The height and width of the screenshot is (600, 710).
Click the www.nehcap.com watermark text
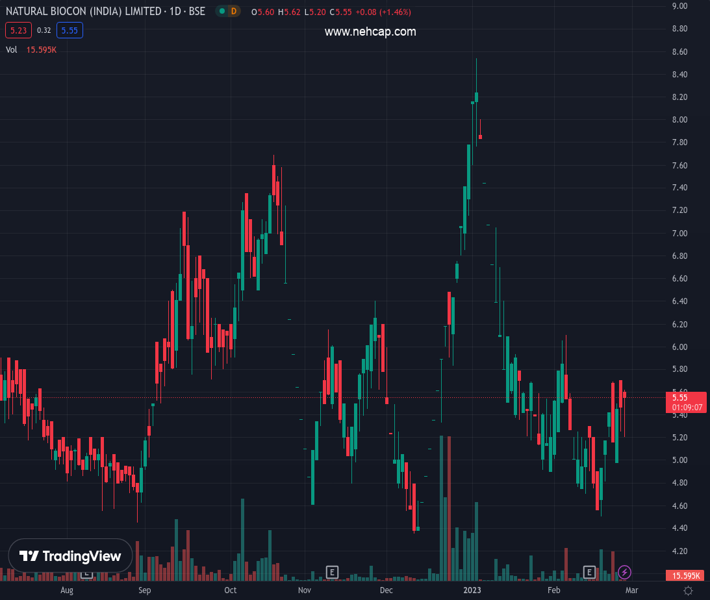coord(370,32)
